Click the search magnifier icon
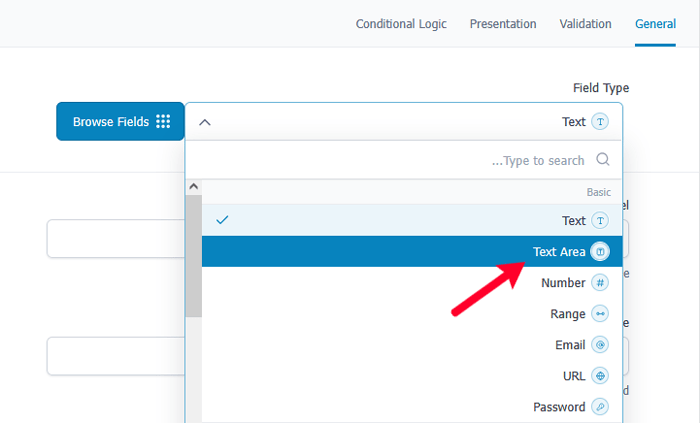 603,160
